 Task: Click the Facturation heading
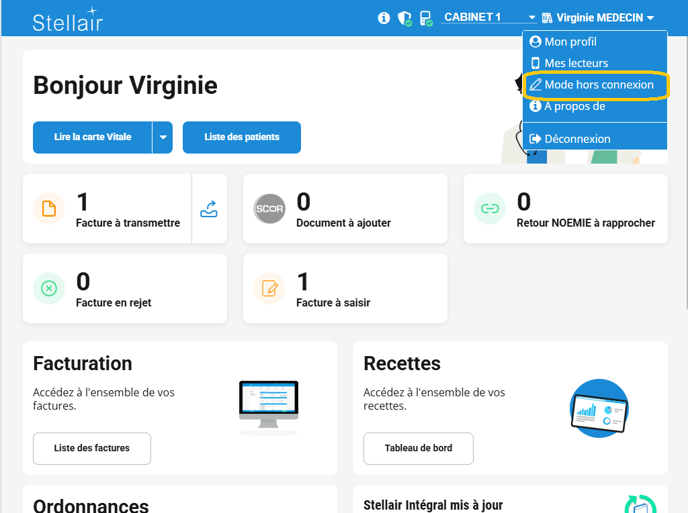[x=82, y=363]
